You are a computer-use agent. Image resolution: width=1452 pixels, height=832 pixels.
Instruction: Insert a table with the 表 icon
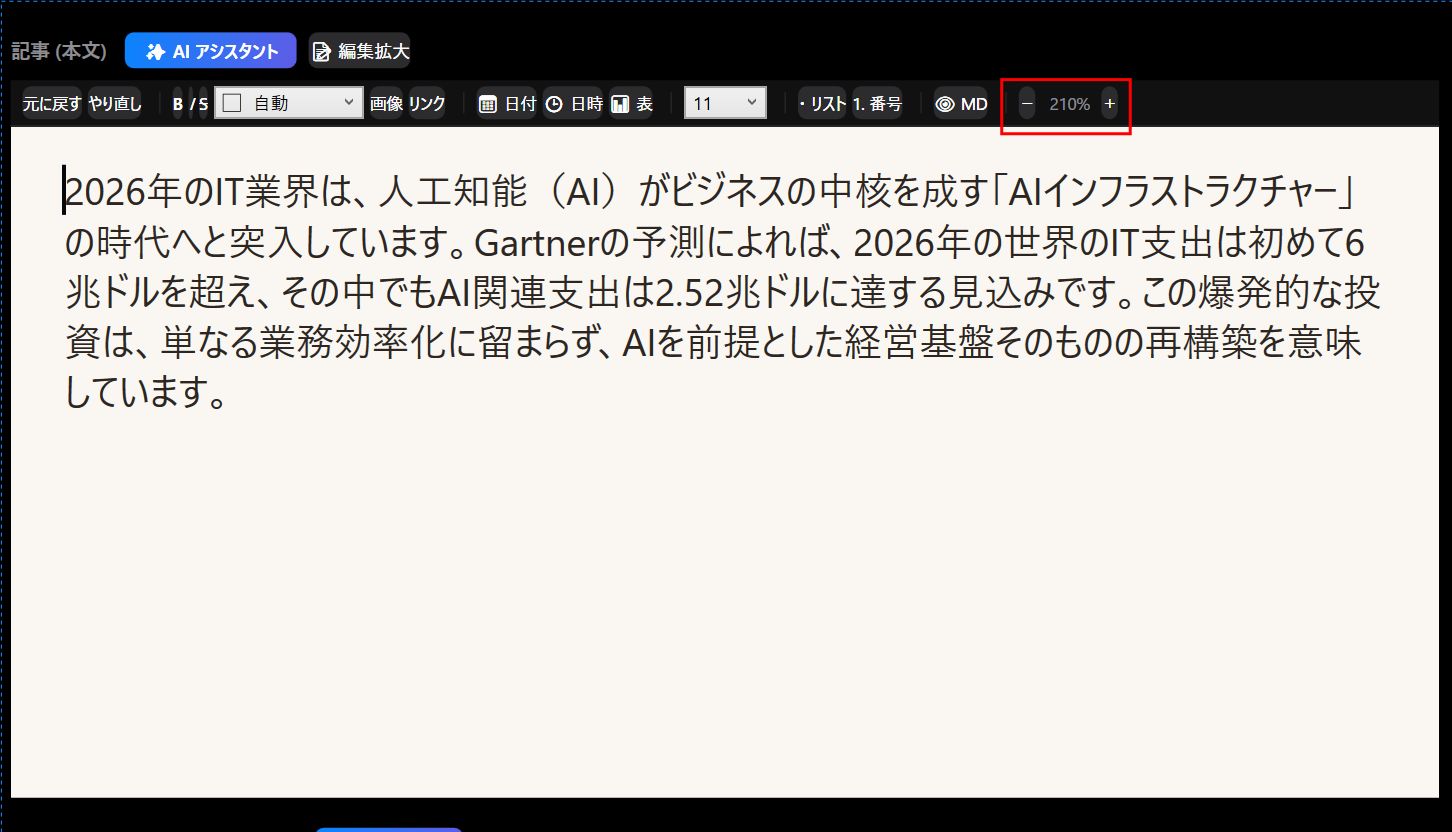click(634, 102)
